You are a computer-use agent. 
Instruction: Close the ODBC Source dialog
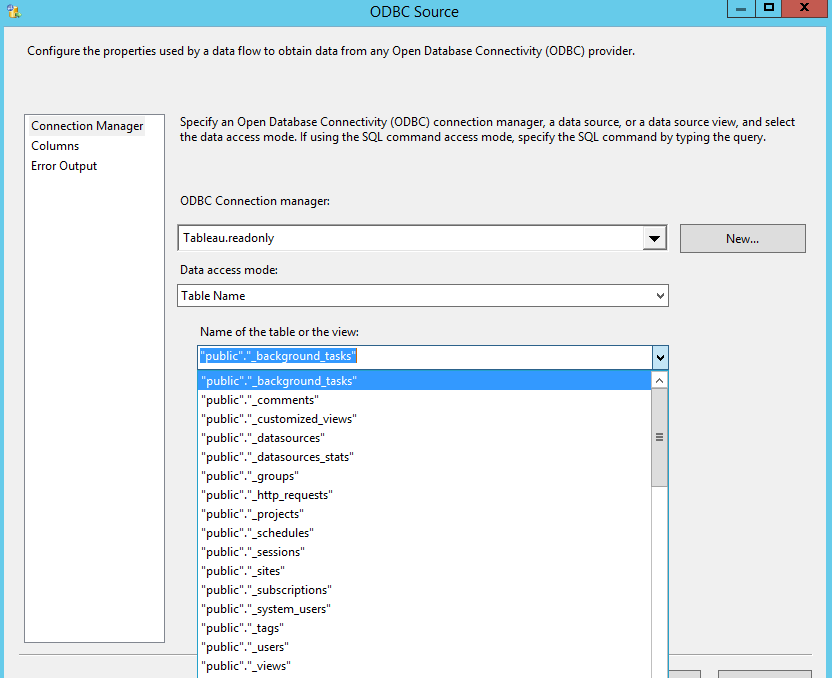click(x=804, y=8)
